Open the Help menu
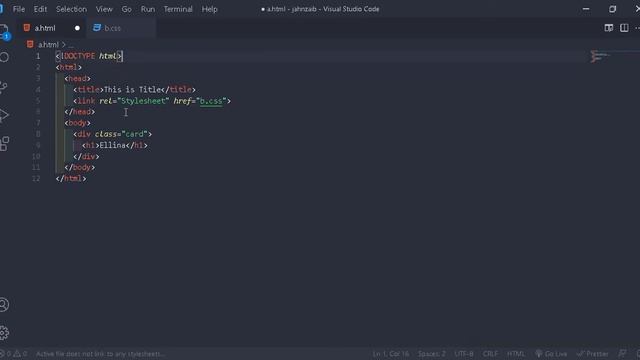Screen dimensions: 640x360 (209, 9)
